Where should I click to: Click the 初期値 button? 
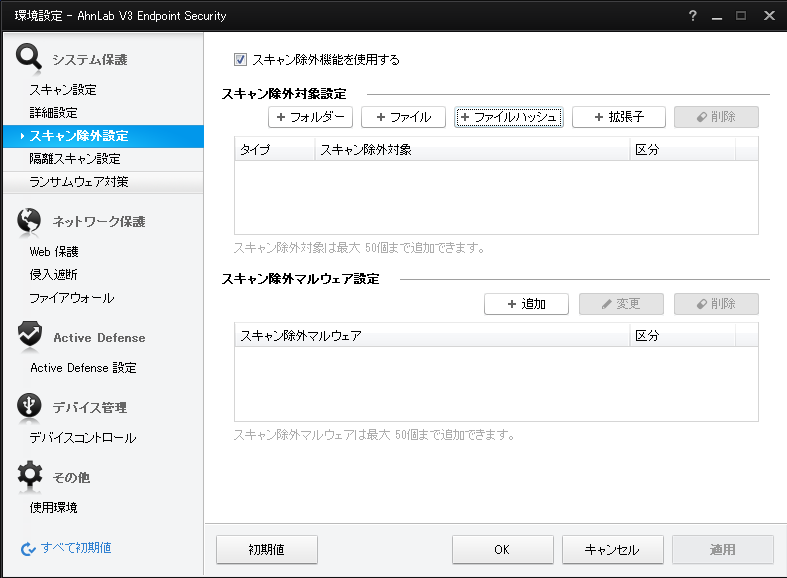(267, 549)
